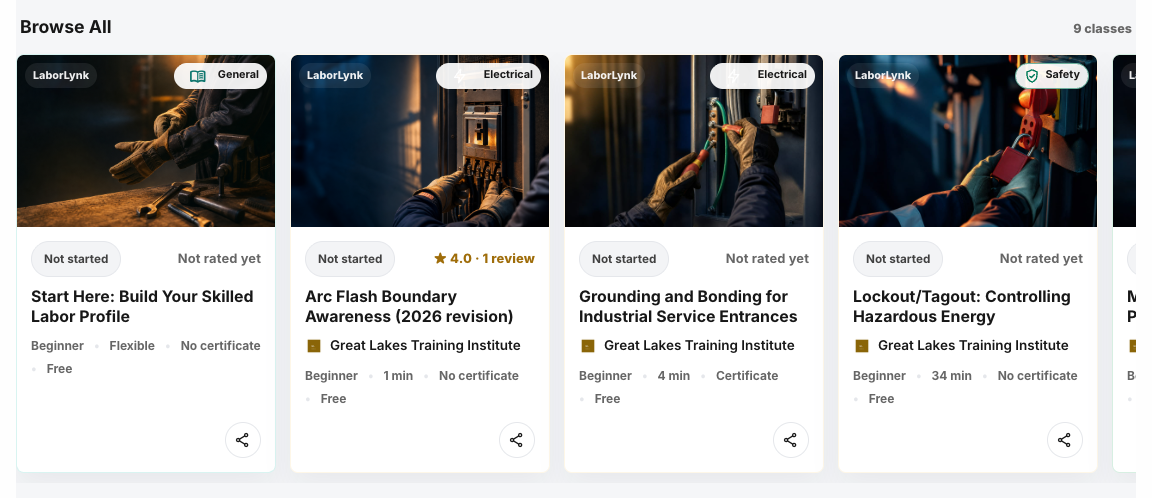The height and width of the screenshot is (498, 1152).
Task: Click Beginner level on Lockout/Tagout card
Action: tap(879, 376)
